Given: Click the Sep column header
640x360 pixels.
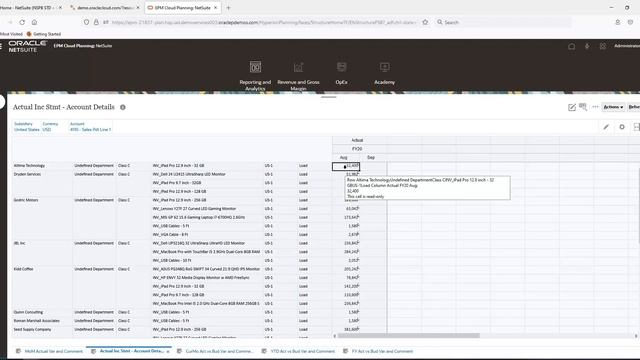Looking at the screenshot, I should [x=371, y=158].
